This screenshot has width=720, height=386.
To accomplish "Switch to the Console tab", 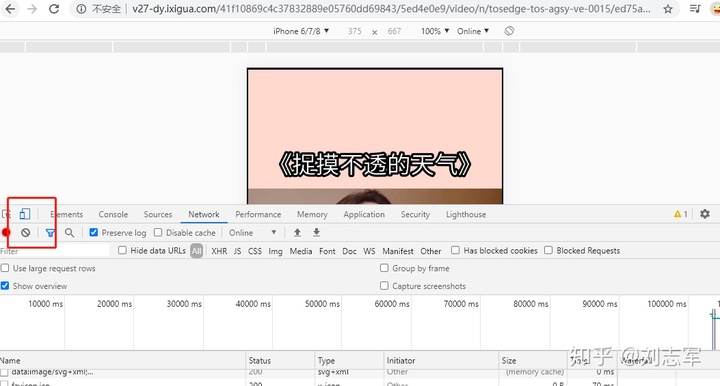I will pos(113,214).
